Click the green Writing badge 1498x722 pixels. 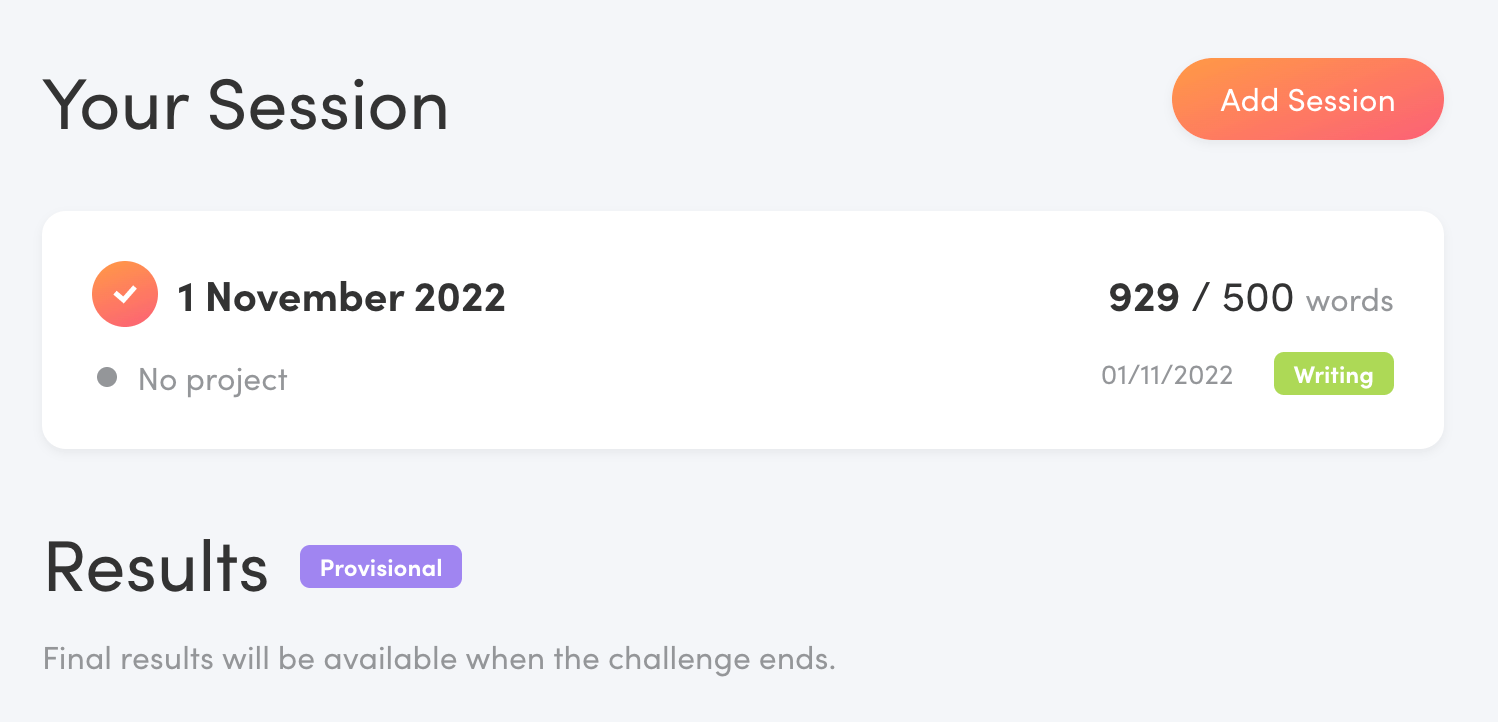[x=1333, y=375]
